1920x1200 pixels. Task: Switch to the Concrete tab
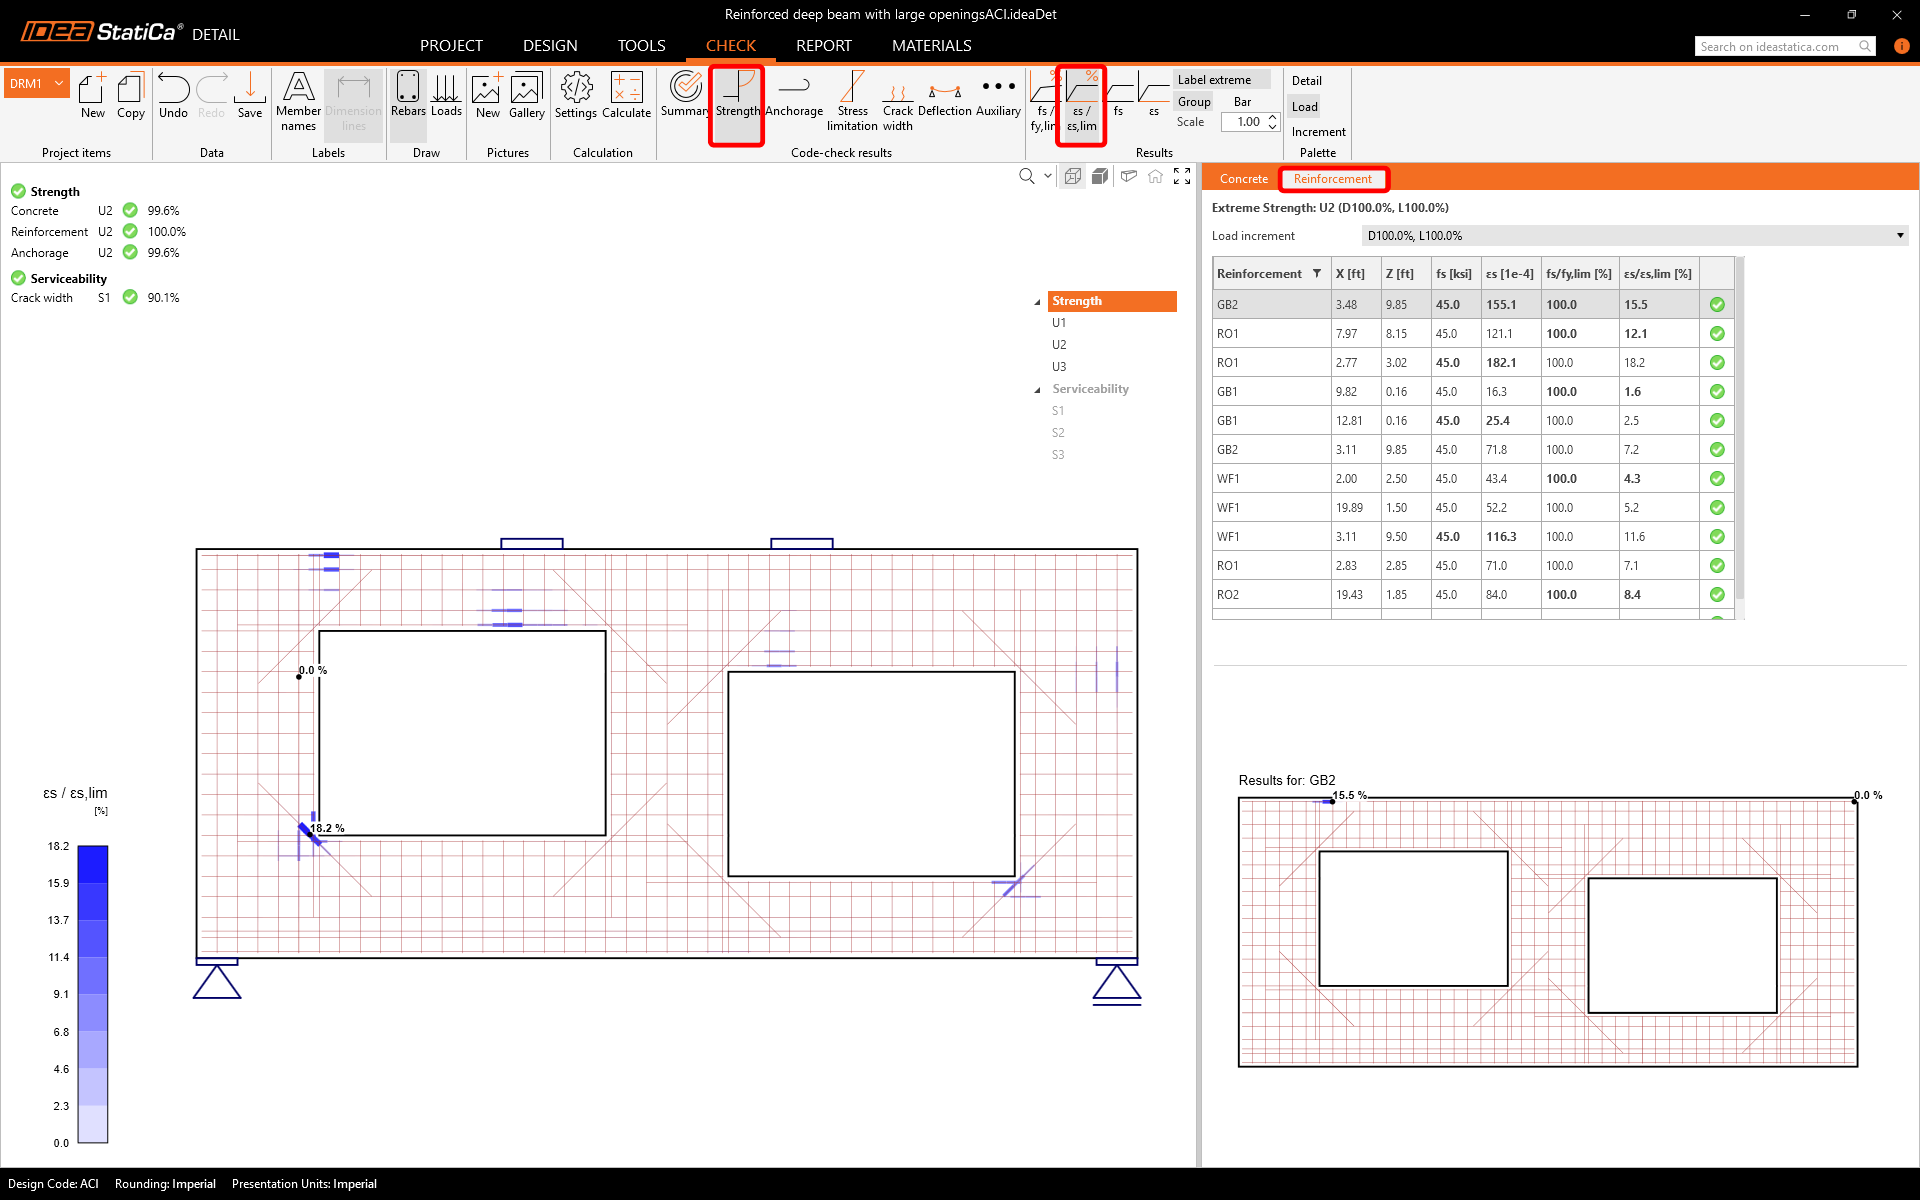click(1243, 179)
